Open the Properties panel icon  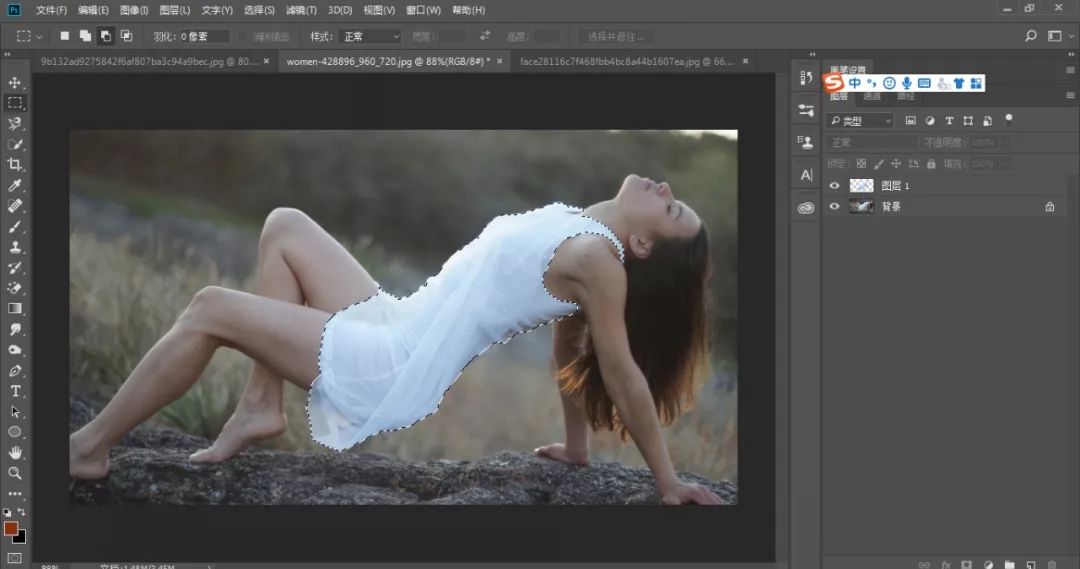tap(806, 110)
